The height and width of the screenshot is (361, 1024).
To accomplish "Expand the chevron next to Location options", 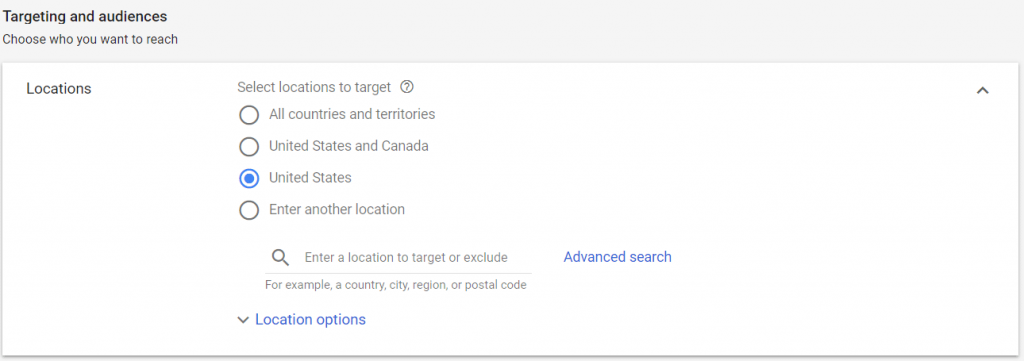I will [243, 320].
